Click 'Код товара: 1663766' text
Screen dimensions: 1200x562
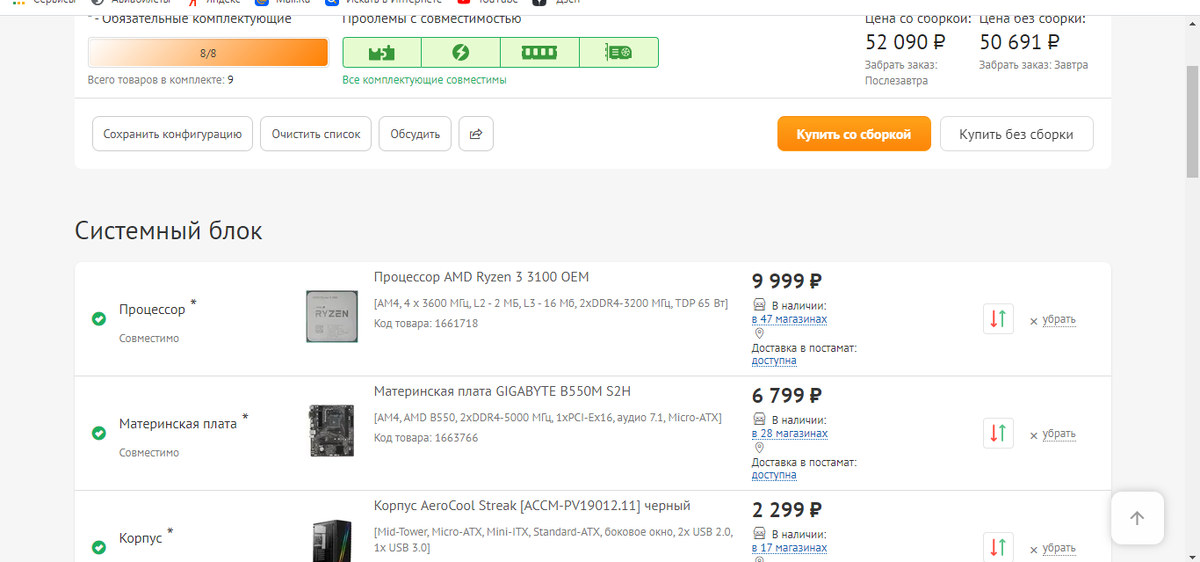point(426,437)
